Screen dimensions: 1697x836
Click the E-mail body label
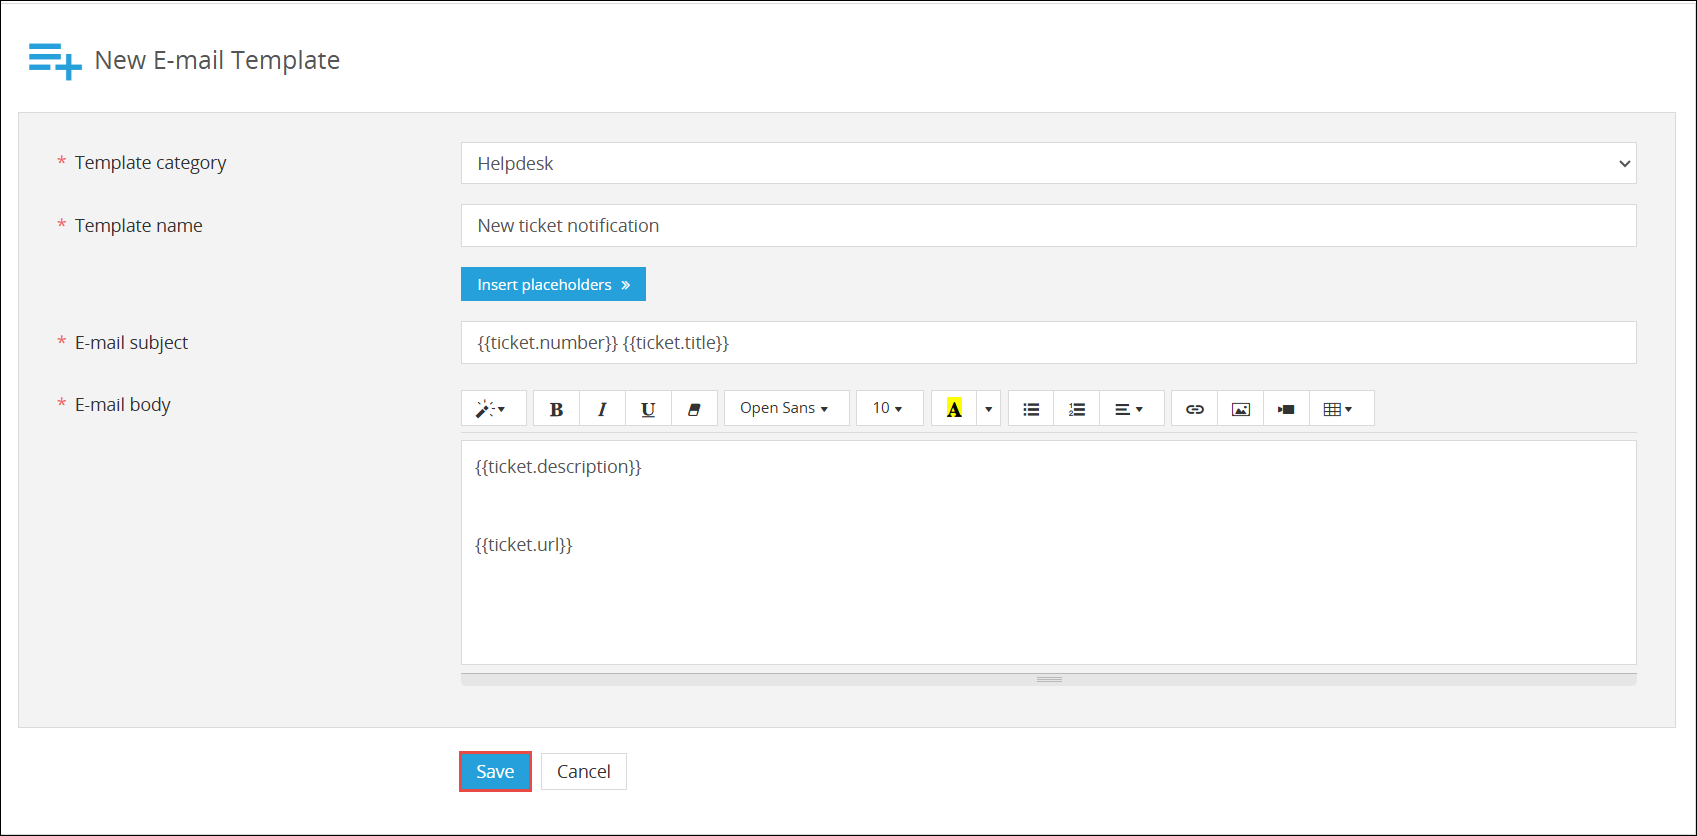(x=122, y=404)
